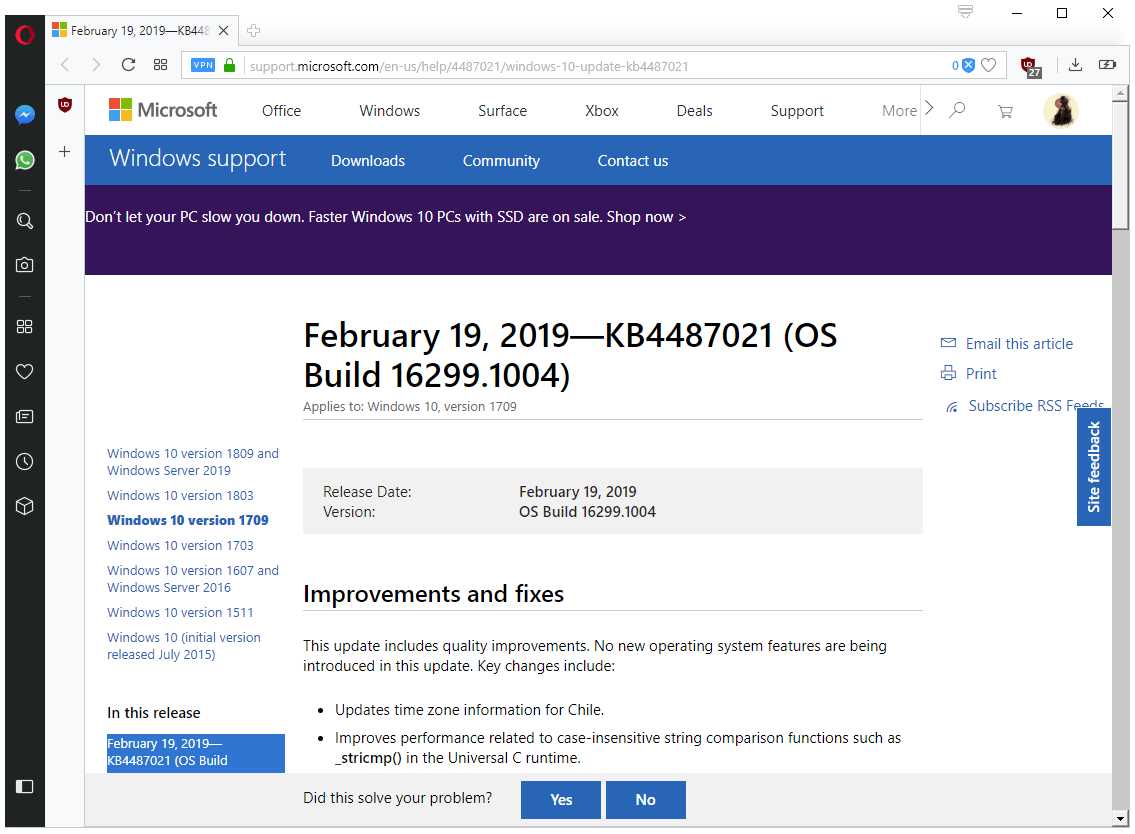Select Windows 10 version 1511 link

point(180,612)
